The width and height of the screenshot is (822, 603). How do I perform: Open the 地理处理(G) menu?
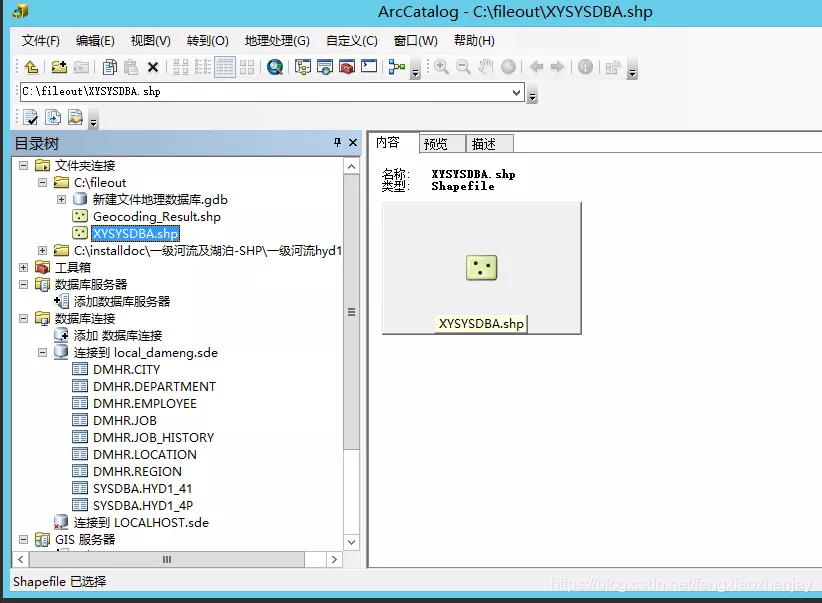(277, 41)
